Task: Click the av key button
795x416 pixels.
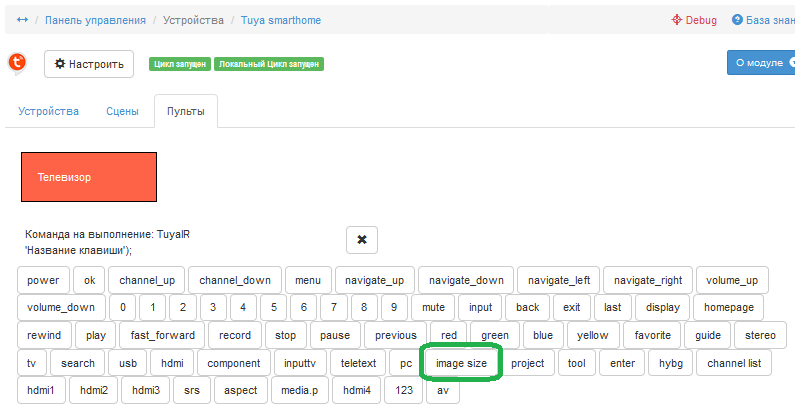Action: click(x=443, y=390)
